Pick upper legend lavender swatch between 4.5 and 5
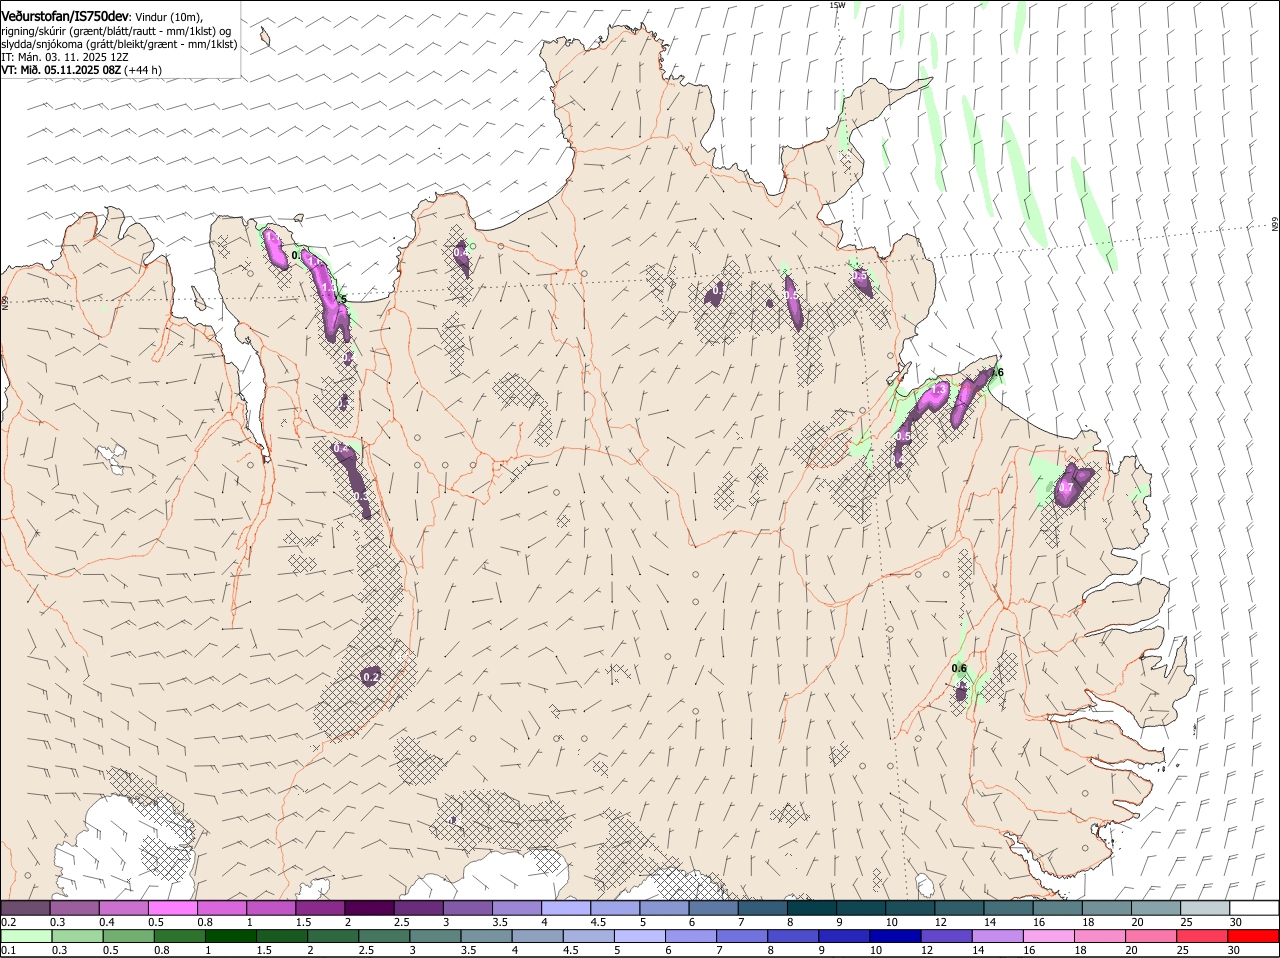This screenshot has width=1280, height=958. pyautogui.click(x=616, y=908)
